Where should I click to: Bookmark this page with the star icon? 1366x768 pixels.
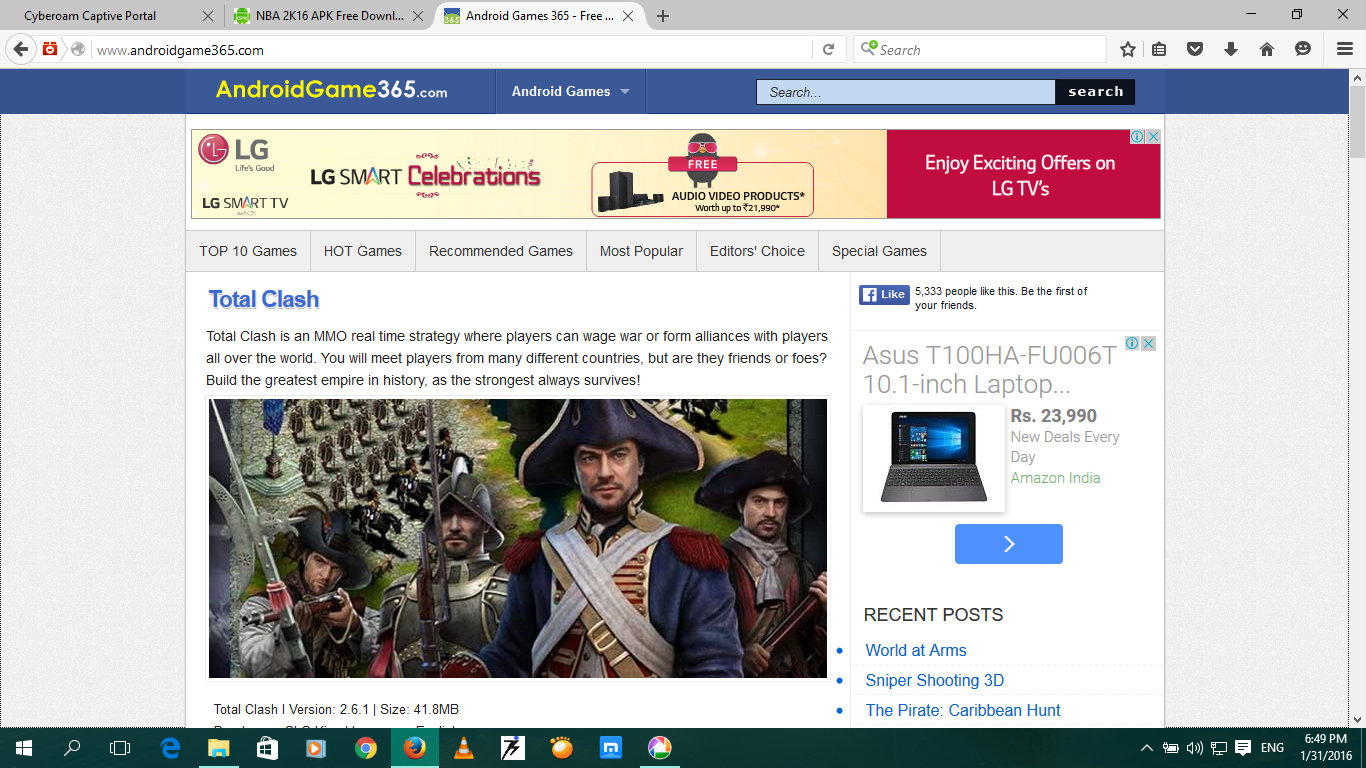tap(1128, 49)
